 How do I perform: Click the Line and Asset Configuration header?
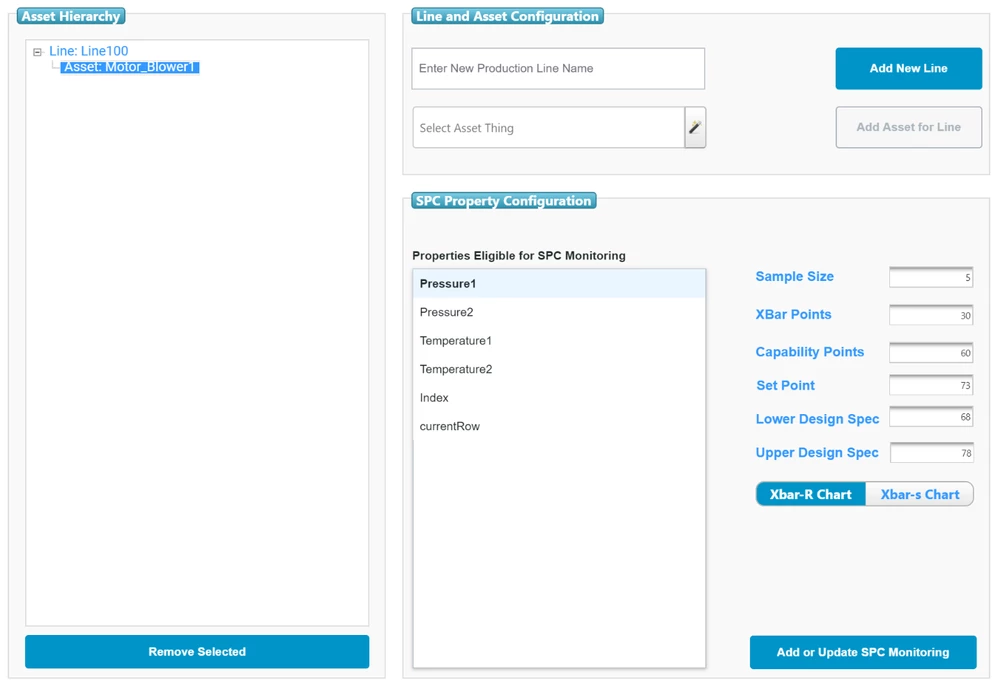coord(507,16)
